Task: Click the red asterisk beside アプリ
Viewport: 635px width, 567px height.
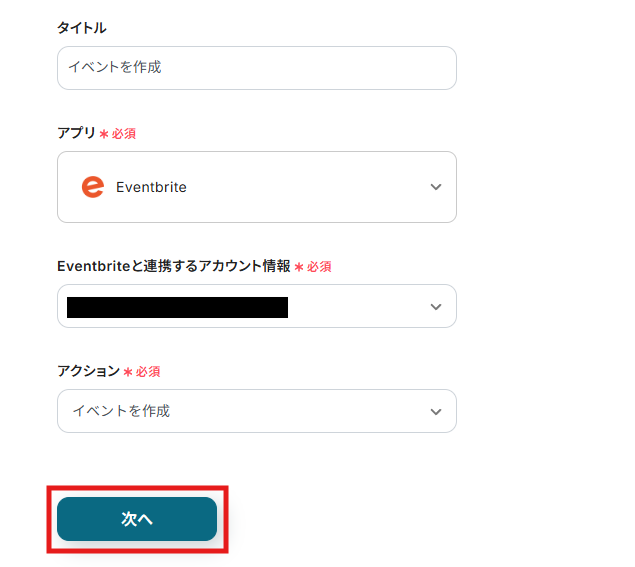Action: tap(104, 134)
